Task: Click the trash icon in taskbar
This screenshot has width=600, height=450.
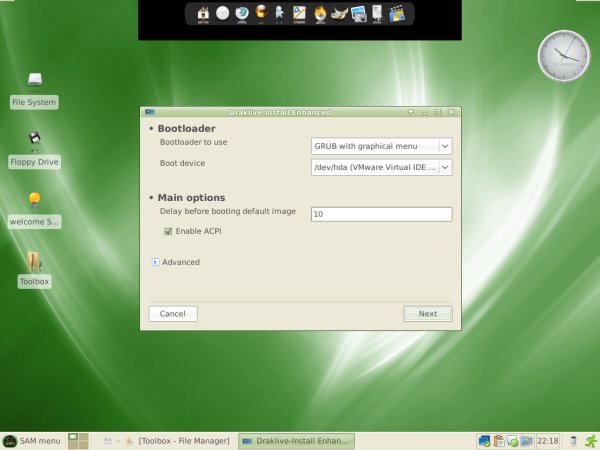Action: 573,441
